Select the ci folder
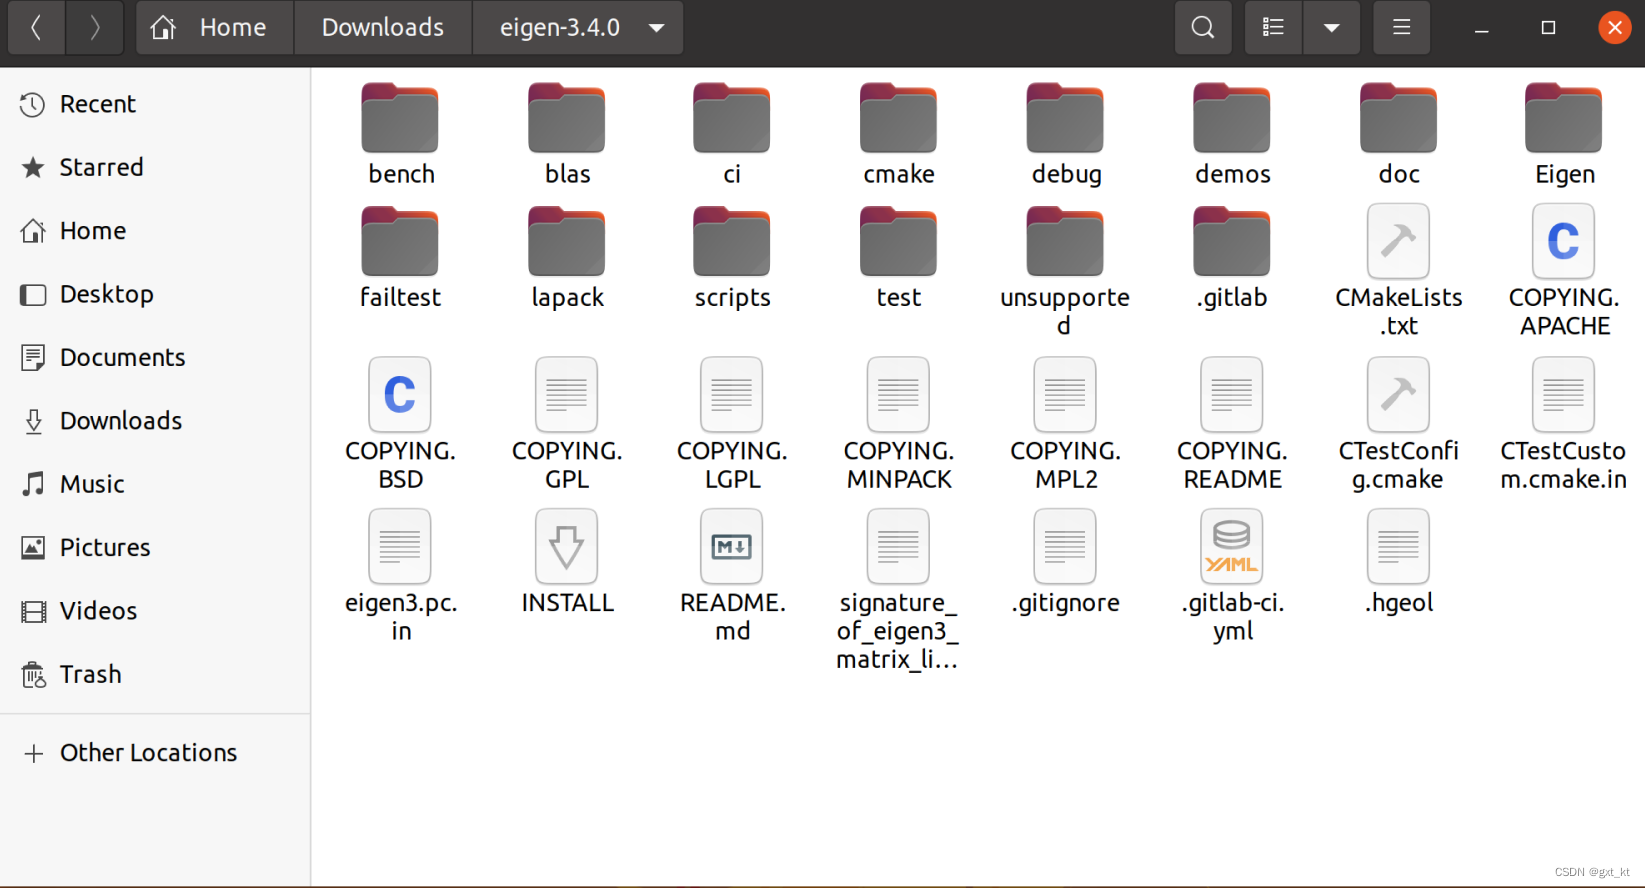Image resolution: width=1645 pixels, height=888 pixels. [732, 135]
